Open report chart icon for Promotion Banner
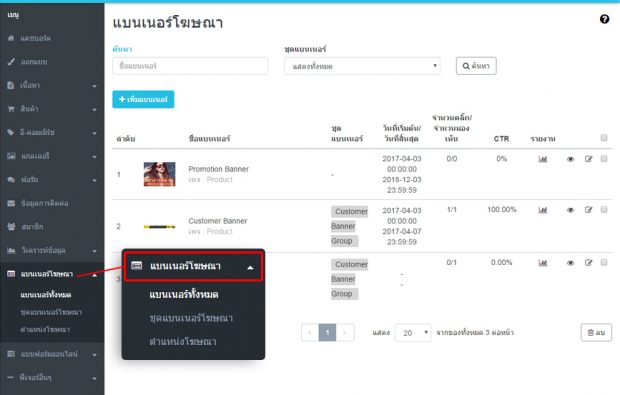This screenshot has width=620, height=395. click(x=542, y=159)
